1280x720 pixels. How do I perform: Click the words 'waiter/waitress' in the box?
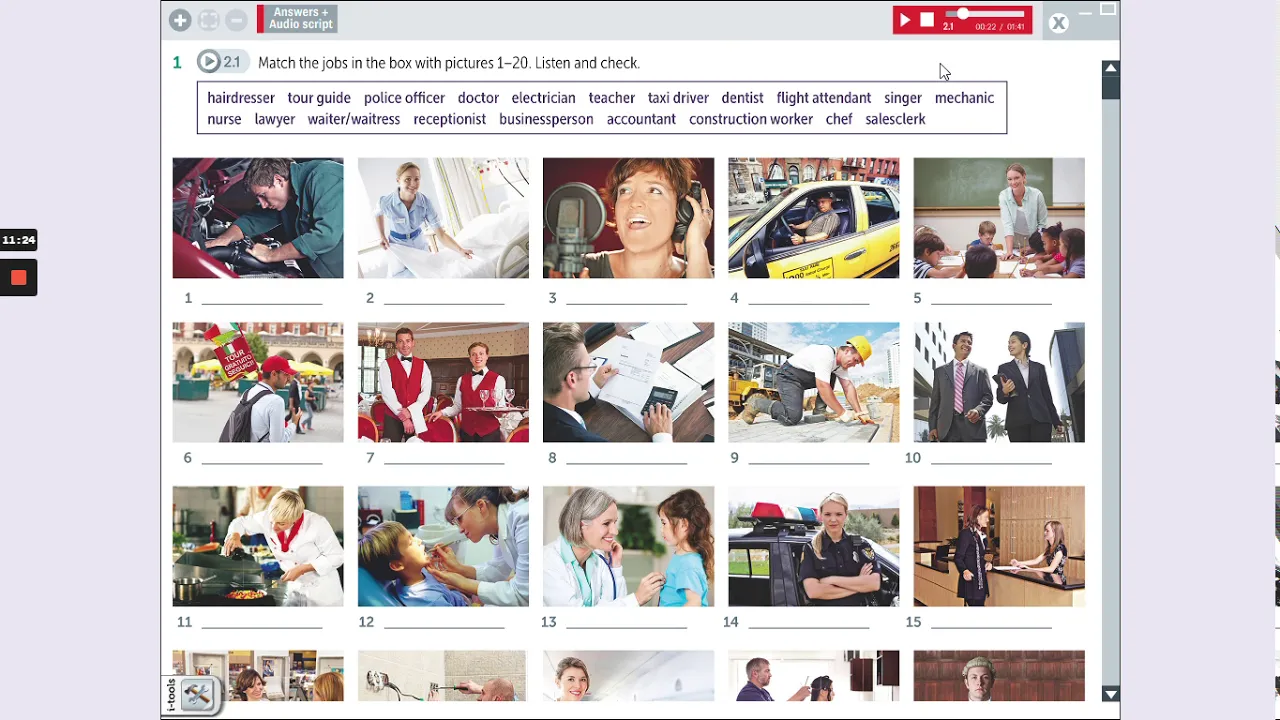pos(354,119)
